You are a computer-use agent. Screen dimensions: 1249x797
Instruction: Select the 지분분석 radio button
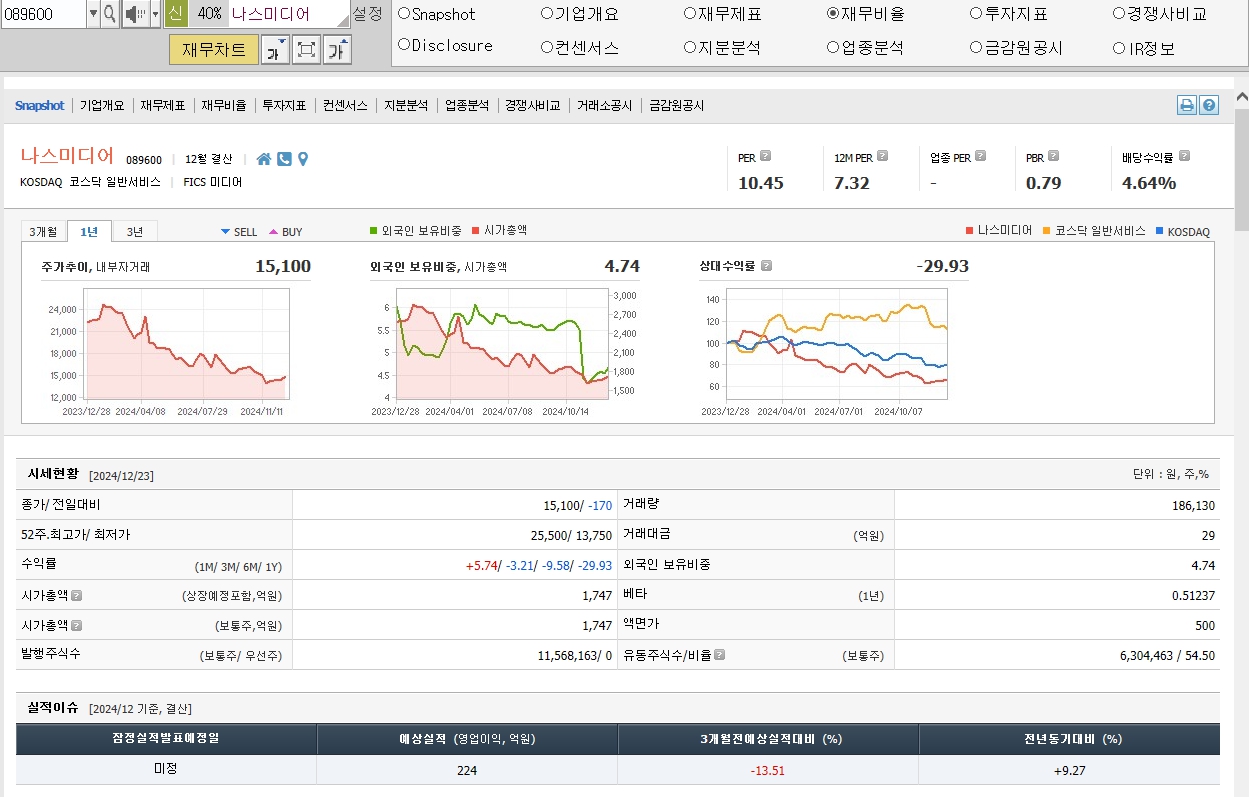click(x=690, y=46)
